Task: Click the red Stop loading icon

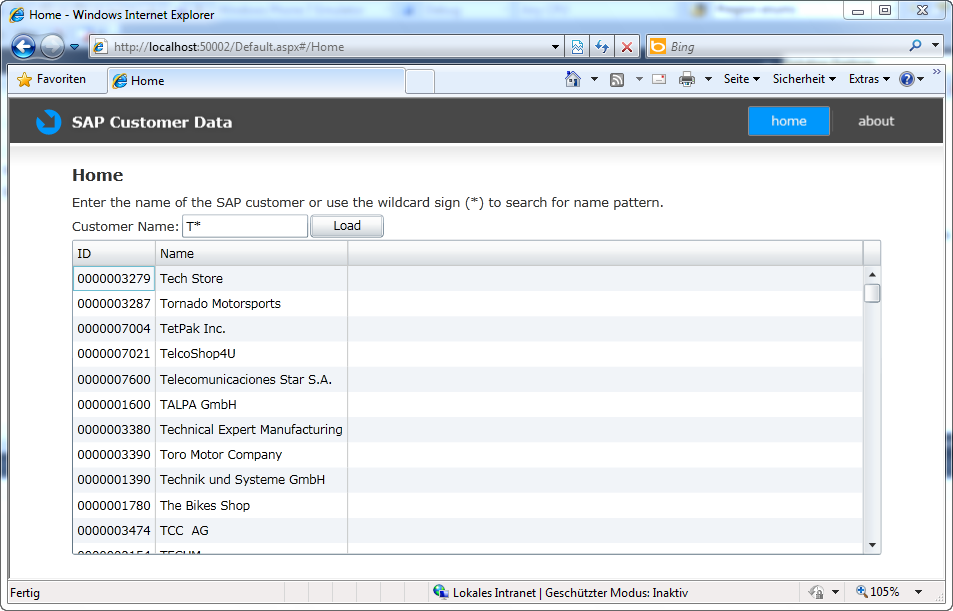Action: click(x=627, y=47)
